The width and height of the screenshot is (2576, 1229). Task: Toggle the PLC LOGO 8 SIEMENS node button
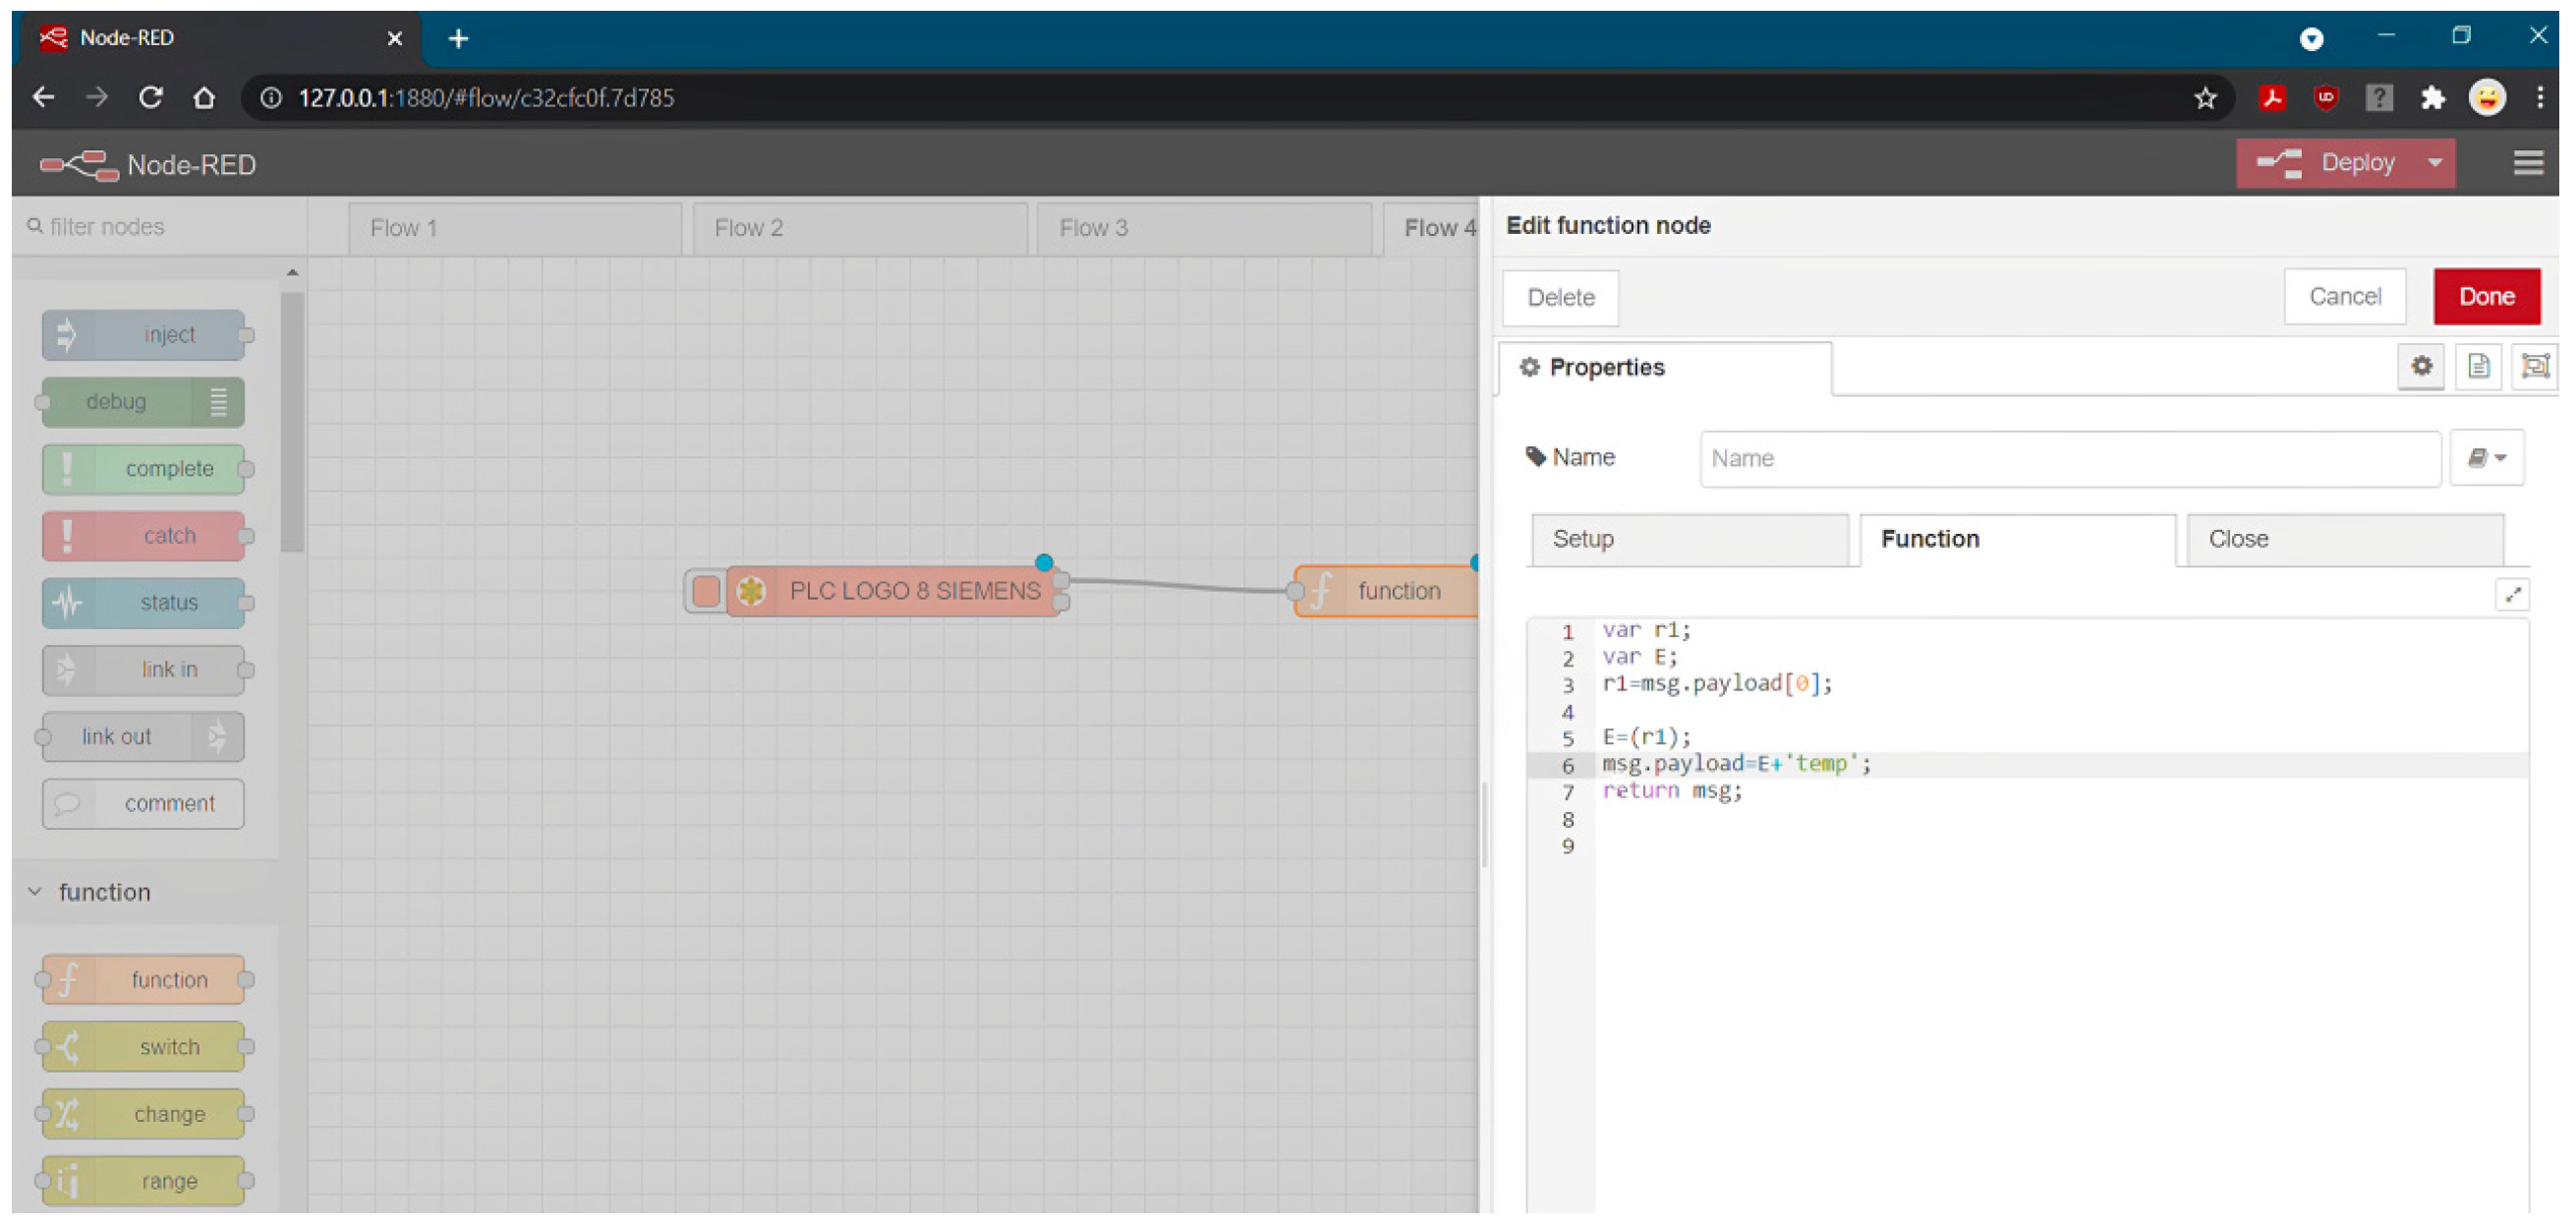click(706, 592)
